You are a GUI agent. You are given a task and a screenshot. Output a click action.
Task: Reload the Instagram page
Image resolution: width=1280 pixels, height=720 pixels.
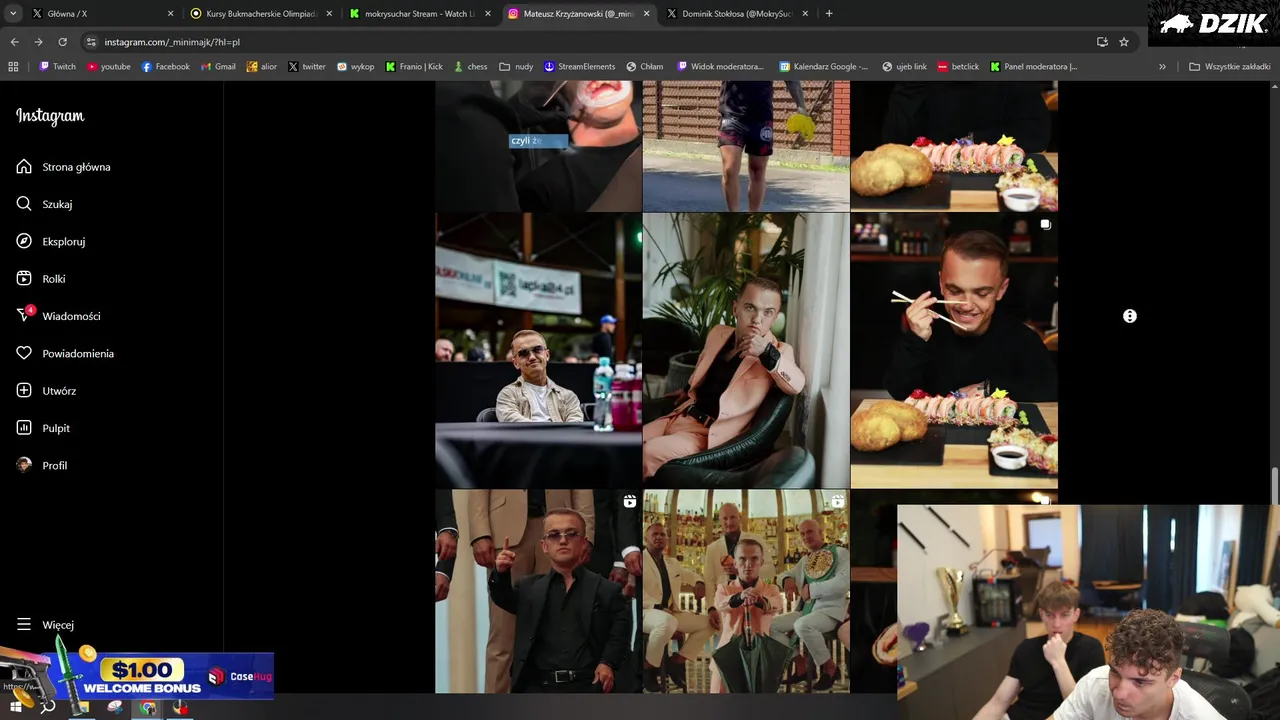[x=62, y=42]
